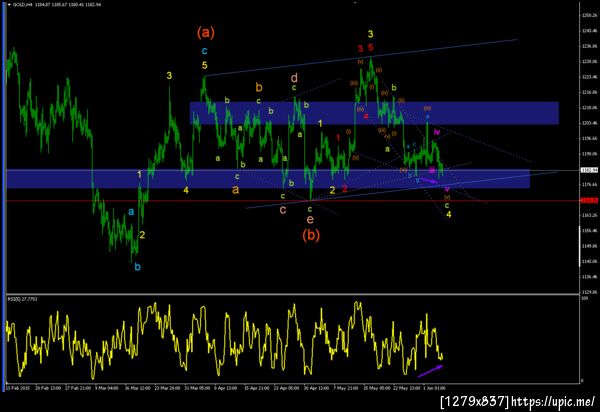
Task: Select the red horizontal support line
Action: coord(292,200)
